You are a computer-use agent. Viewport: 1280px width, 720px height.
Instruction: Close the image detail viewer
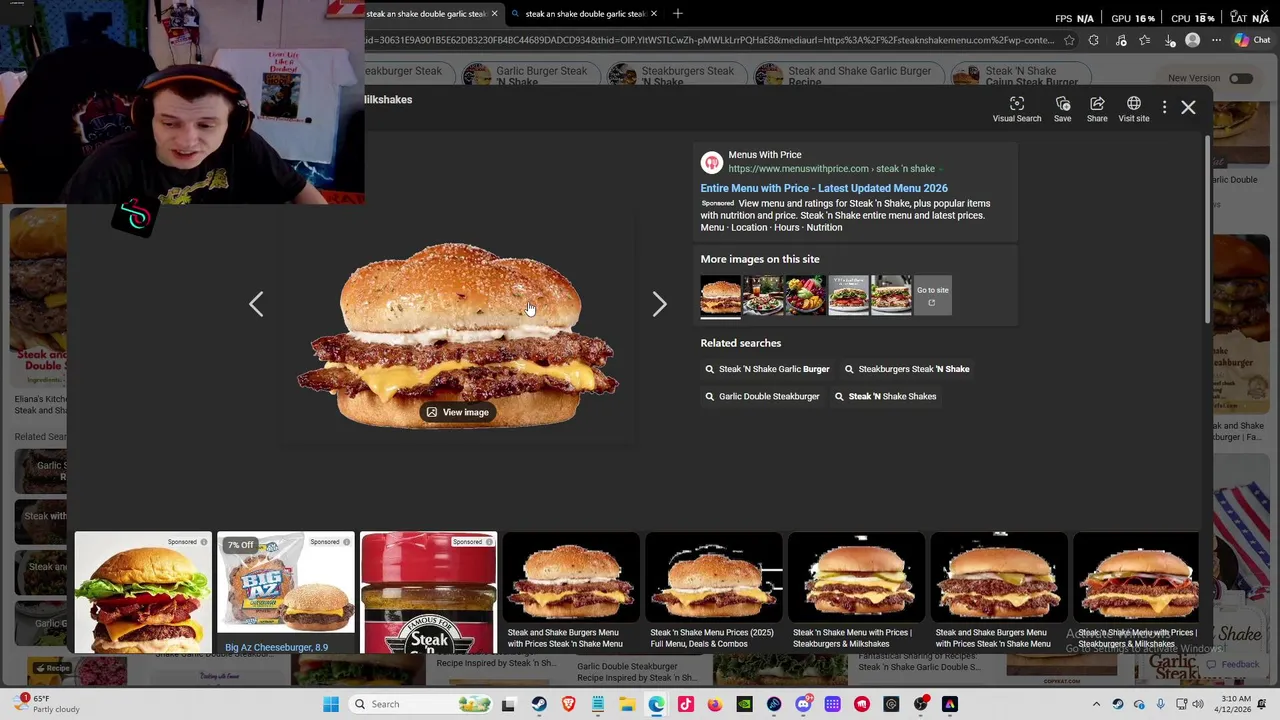tap(1188, 107)
